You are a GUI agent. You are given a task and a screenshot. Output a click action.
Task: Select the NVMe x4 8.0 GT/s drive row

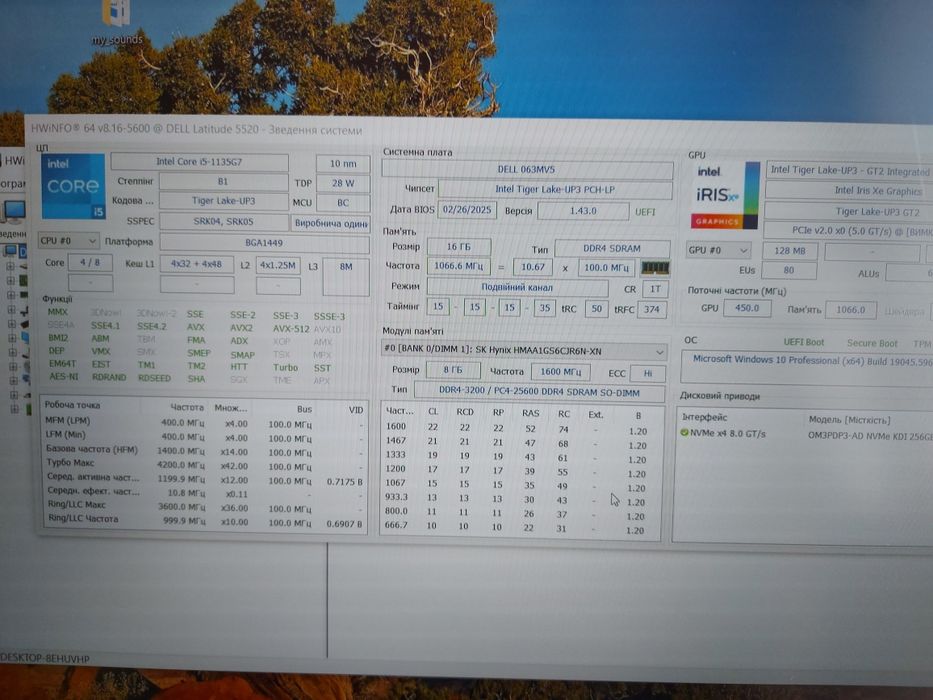[804, 435]
